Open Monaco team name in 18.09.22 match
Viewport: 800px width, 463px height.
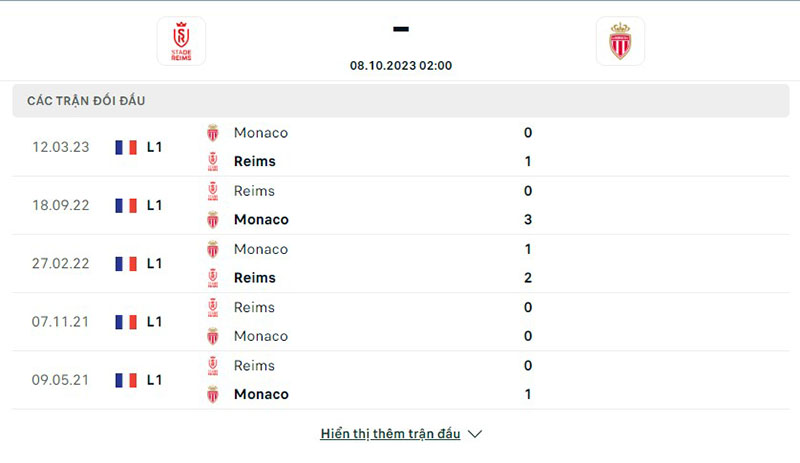(261, 219)
